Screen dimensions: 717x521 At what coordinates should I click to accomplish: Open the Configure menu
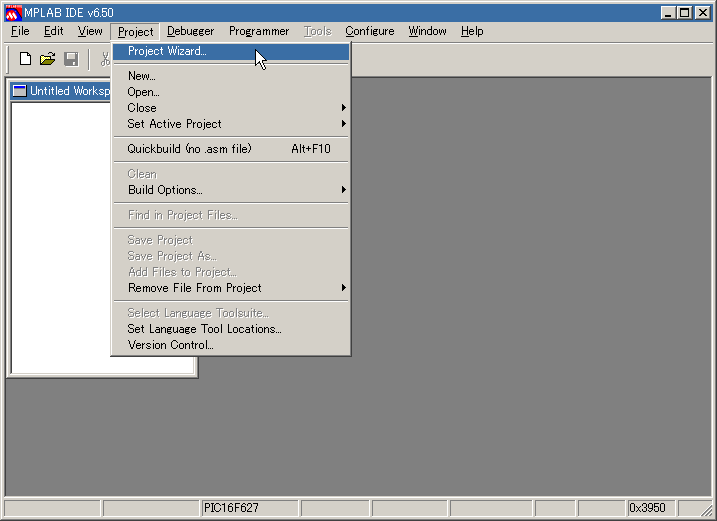pos(369,31)
